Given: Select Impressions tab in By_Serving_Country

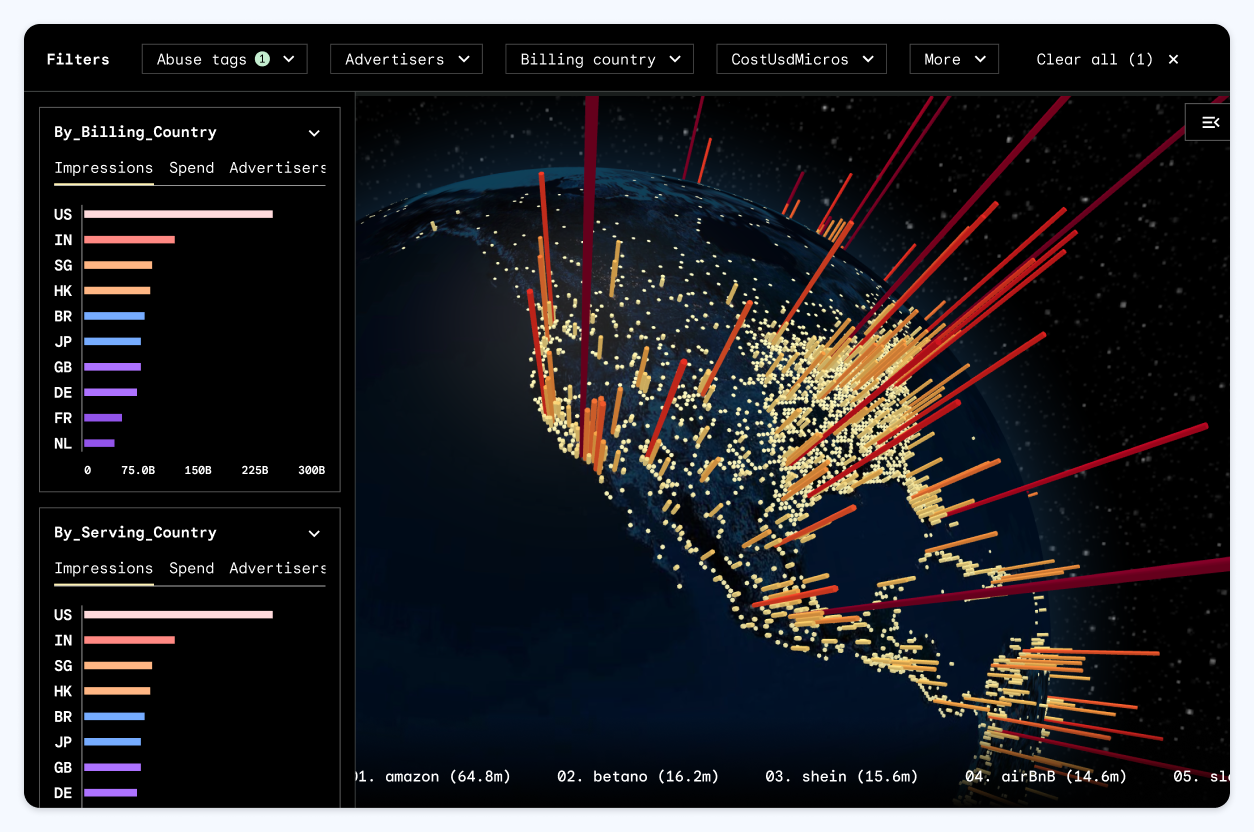Looking at the screenshot, I should tap(103, 568).
